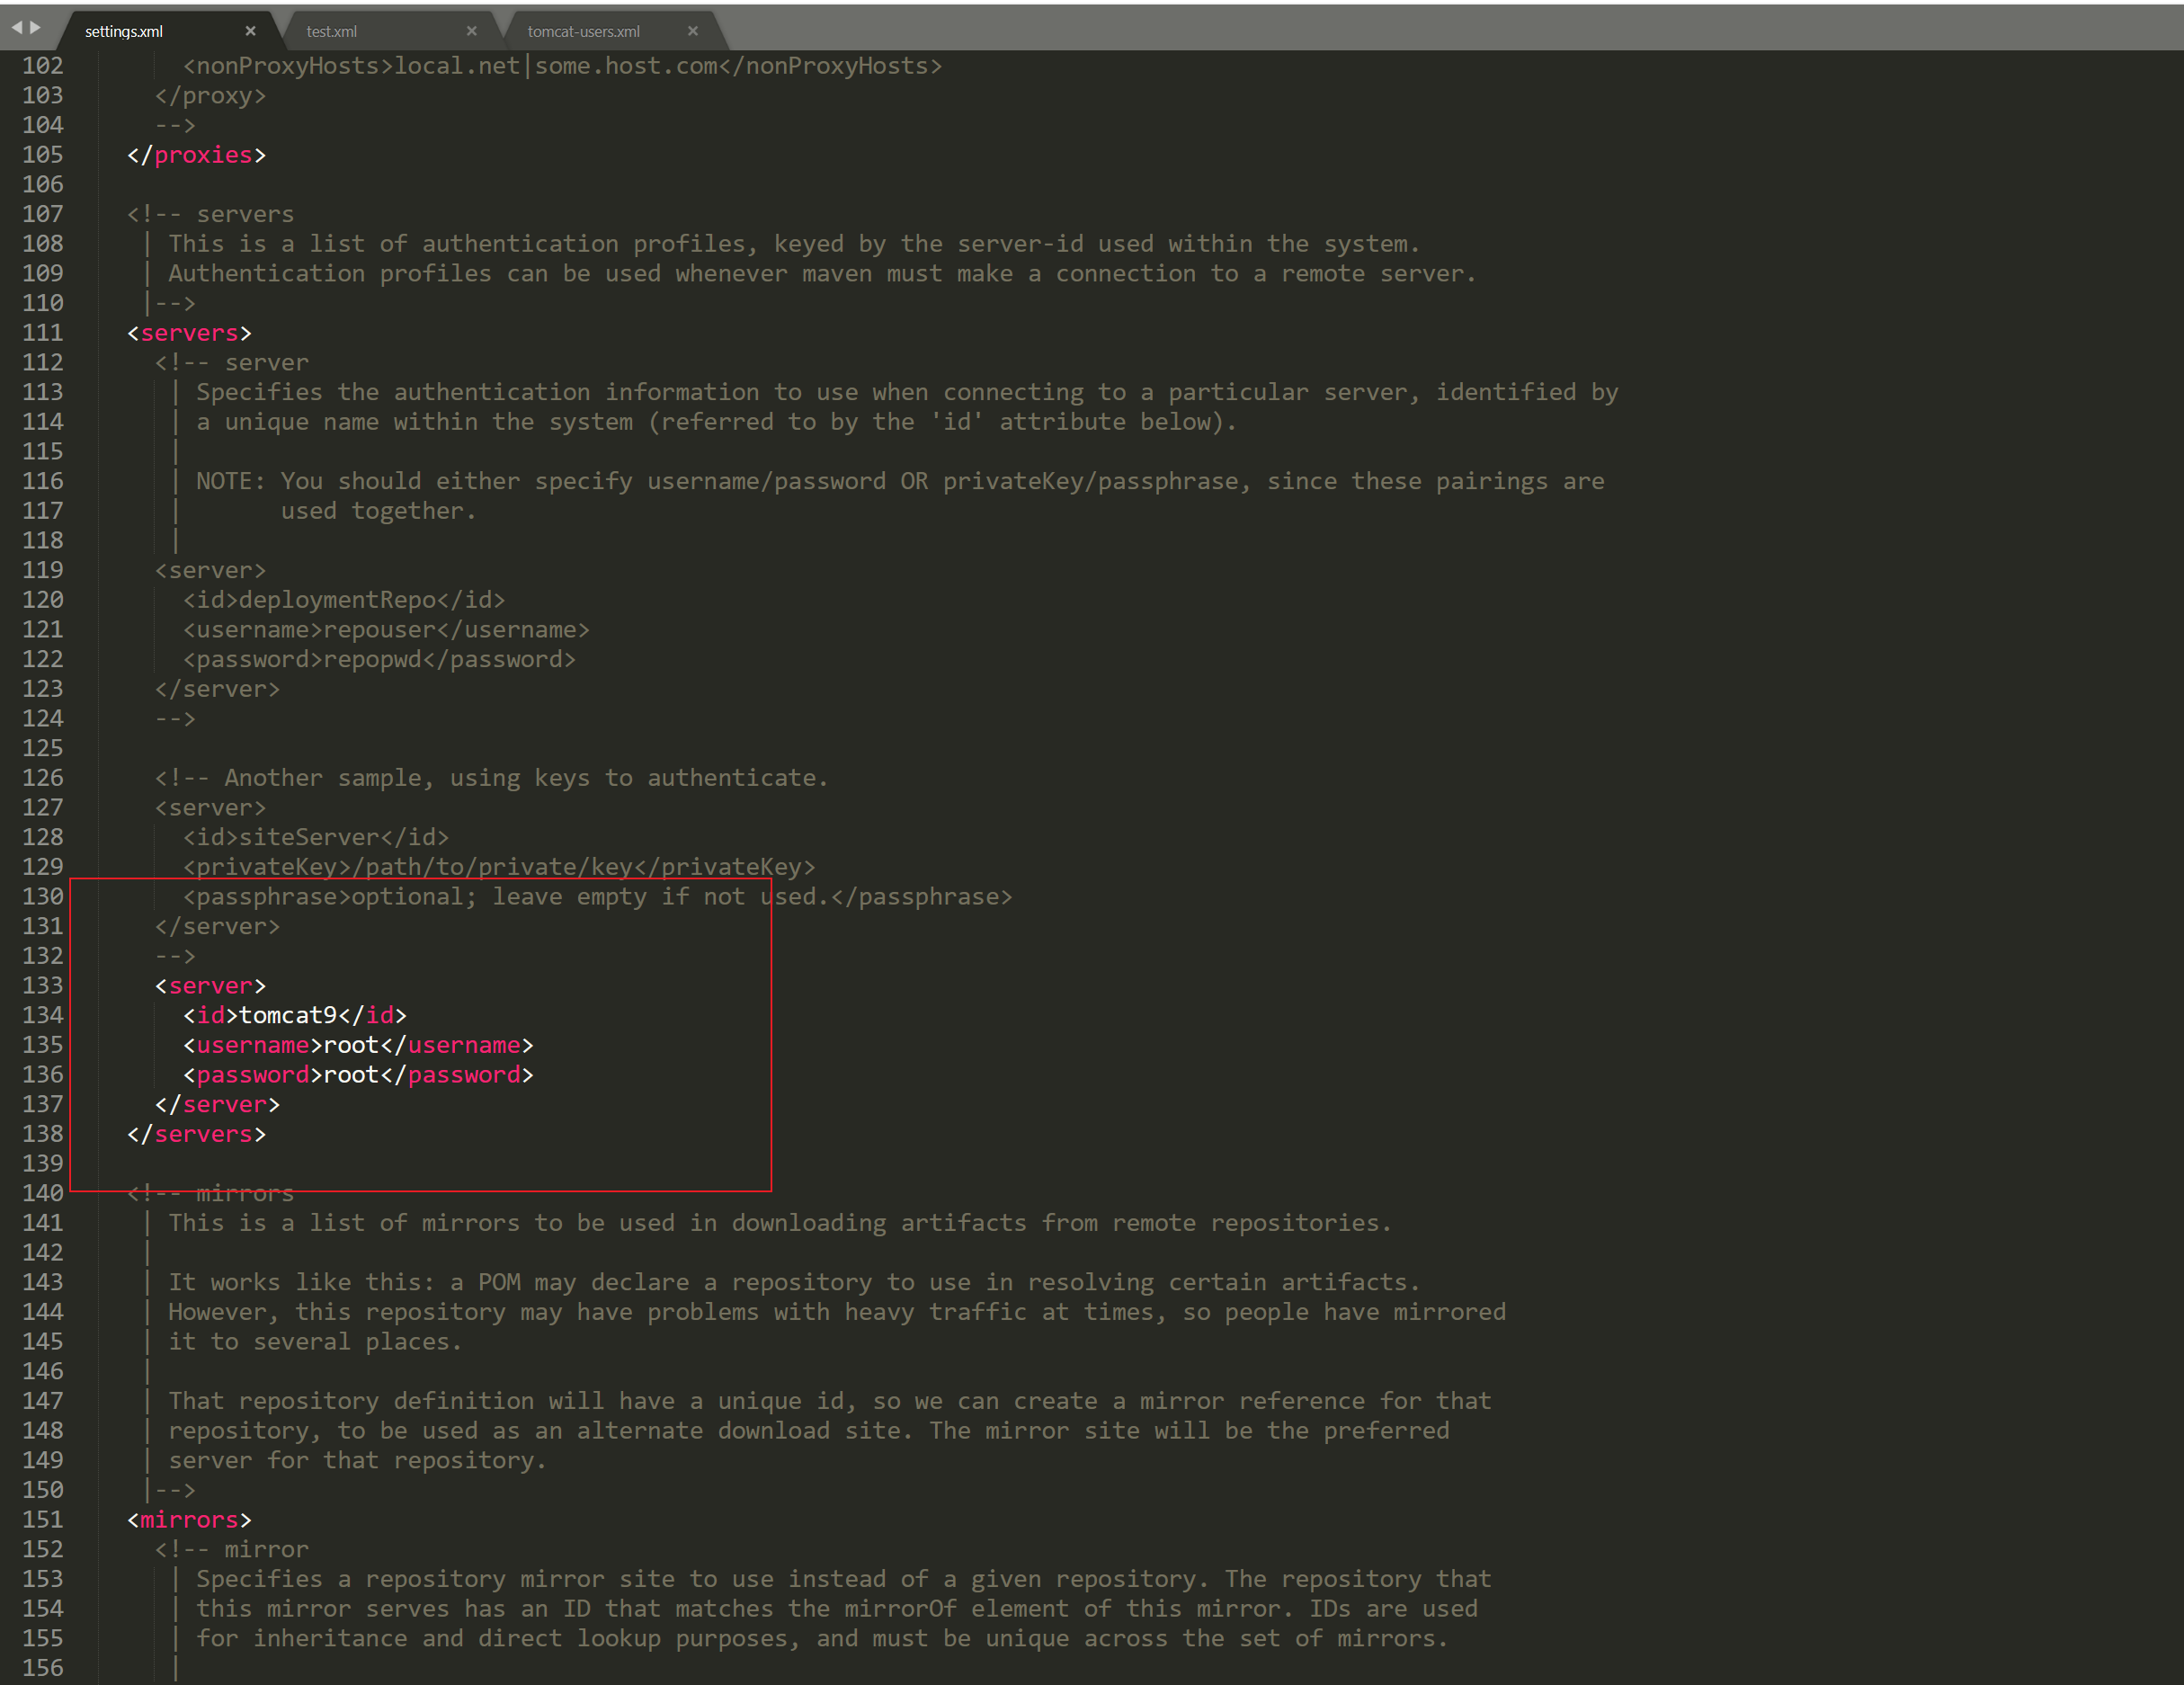Click the 'Another sample, using keys' comment
This screenshot has width=2184, height=1685.
[x=491, y=777]
